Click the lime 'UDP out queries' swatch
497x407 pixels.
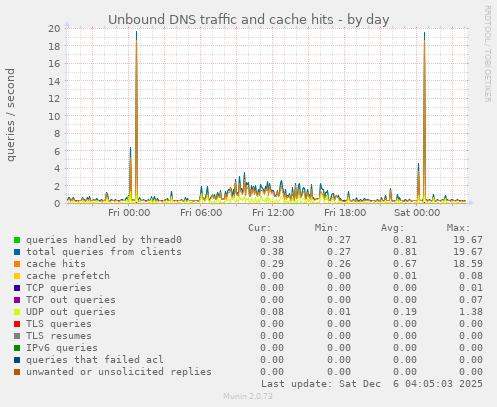click(17, 312)
